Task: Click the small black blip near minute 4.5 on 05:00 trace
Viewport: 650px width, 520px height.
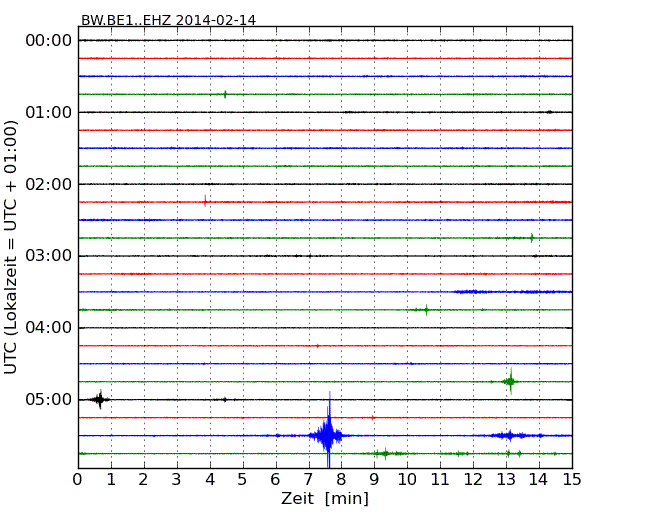Action: [225, 400]
